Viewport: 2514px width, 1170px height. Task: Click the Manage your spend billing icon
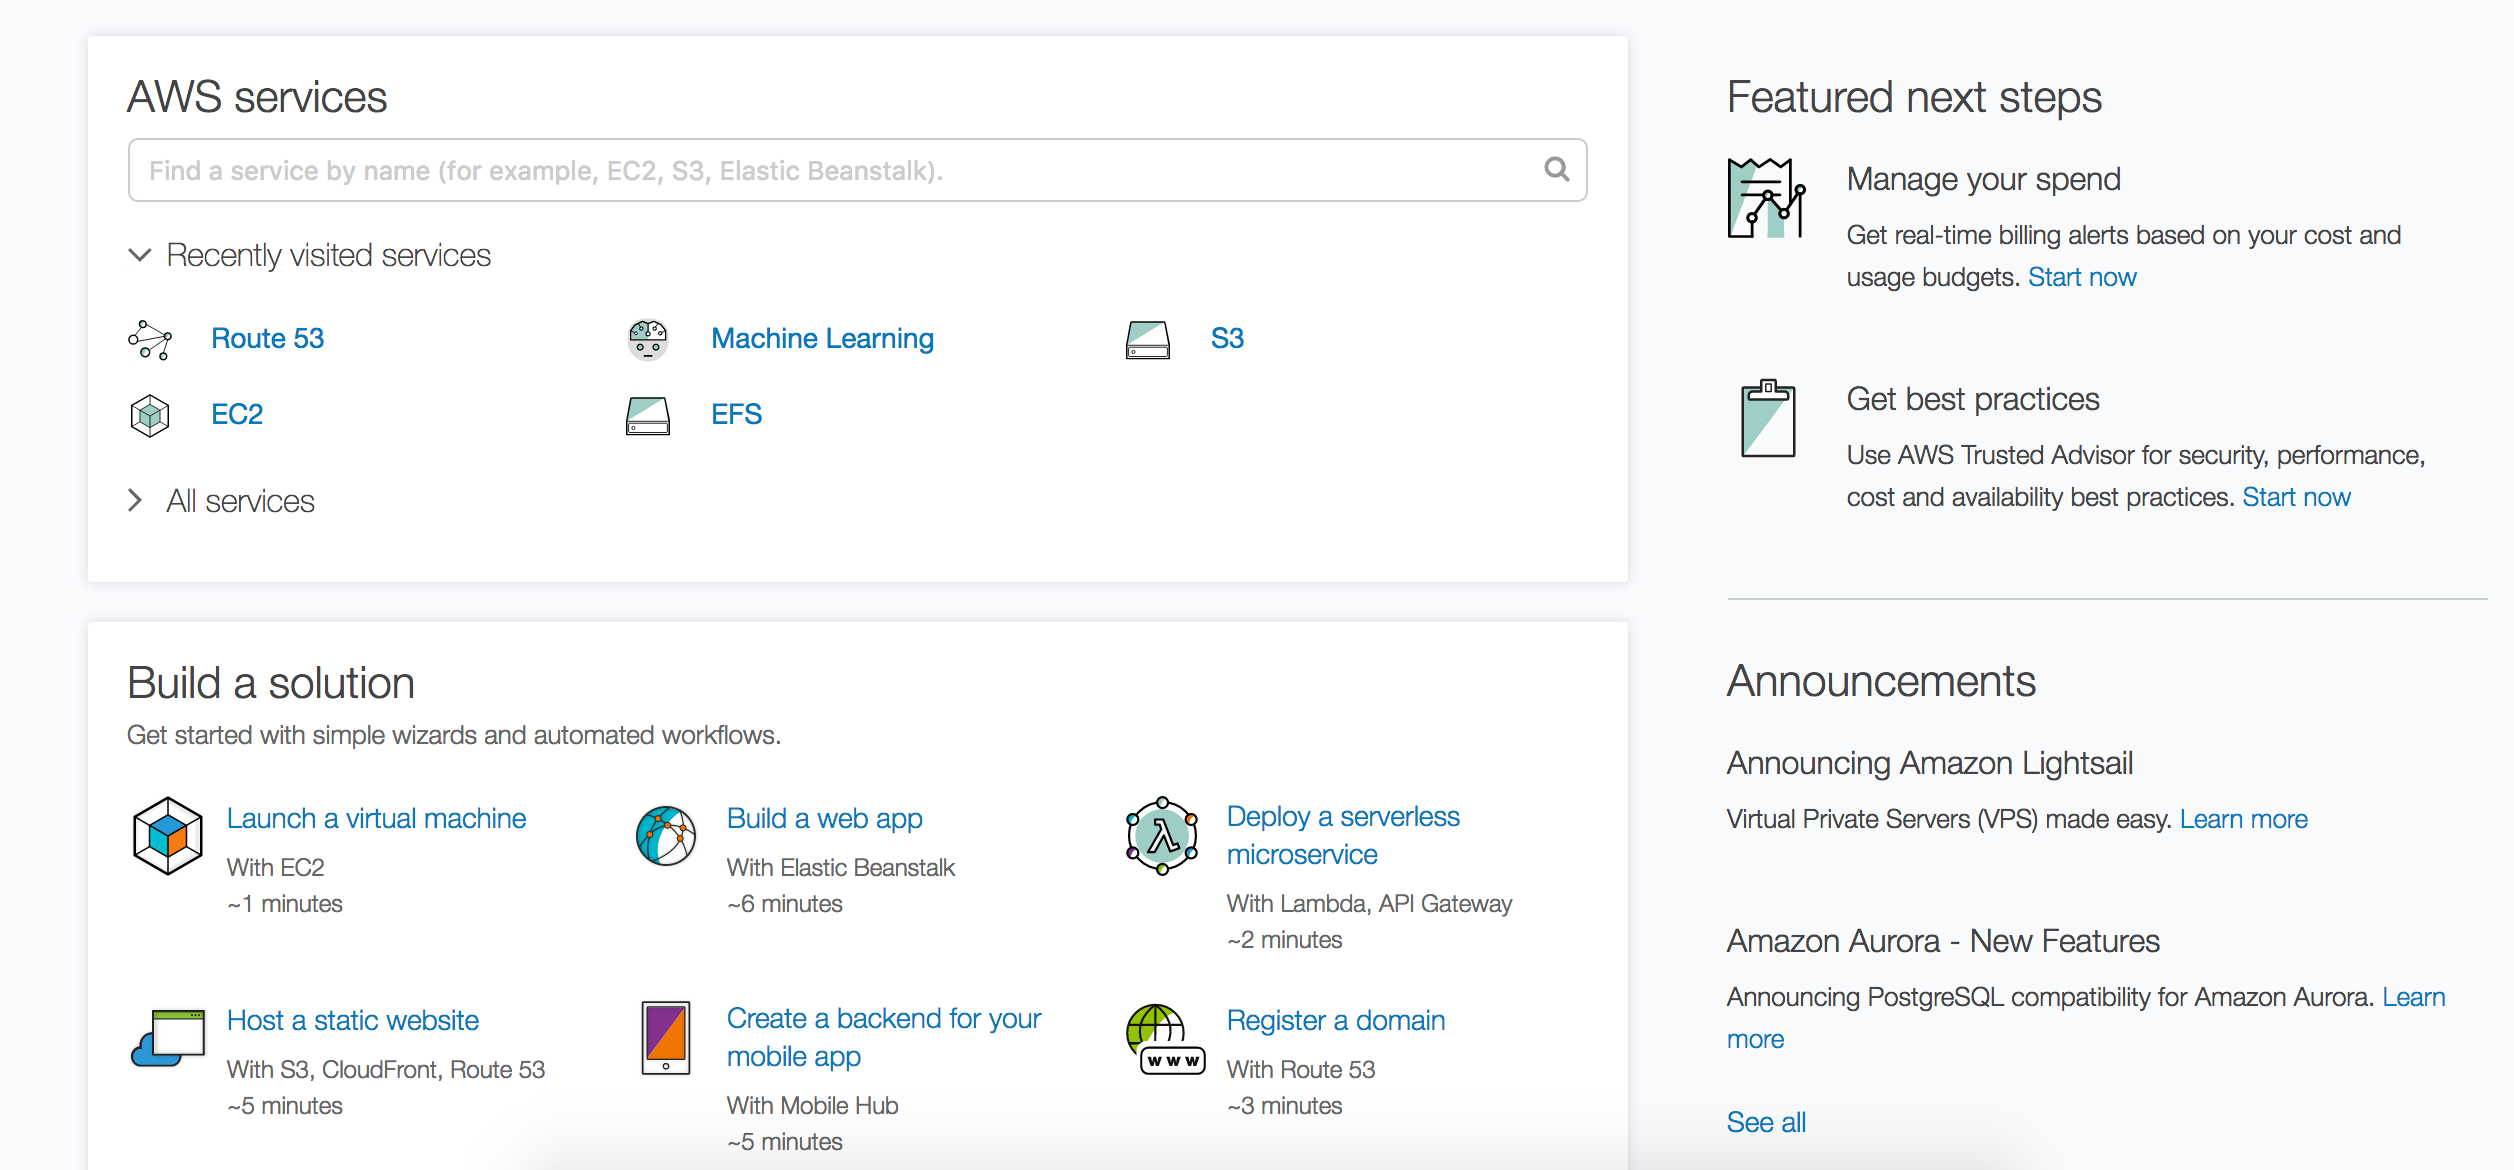[x=1767, y=198]
